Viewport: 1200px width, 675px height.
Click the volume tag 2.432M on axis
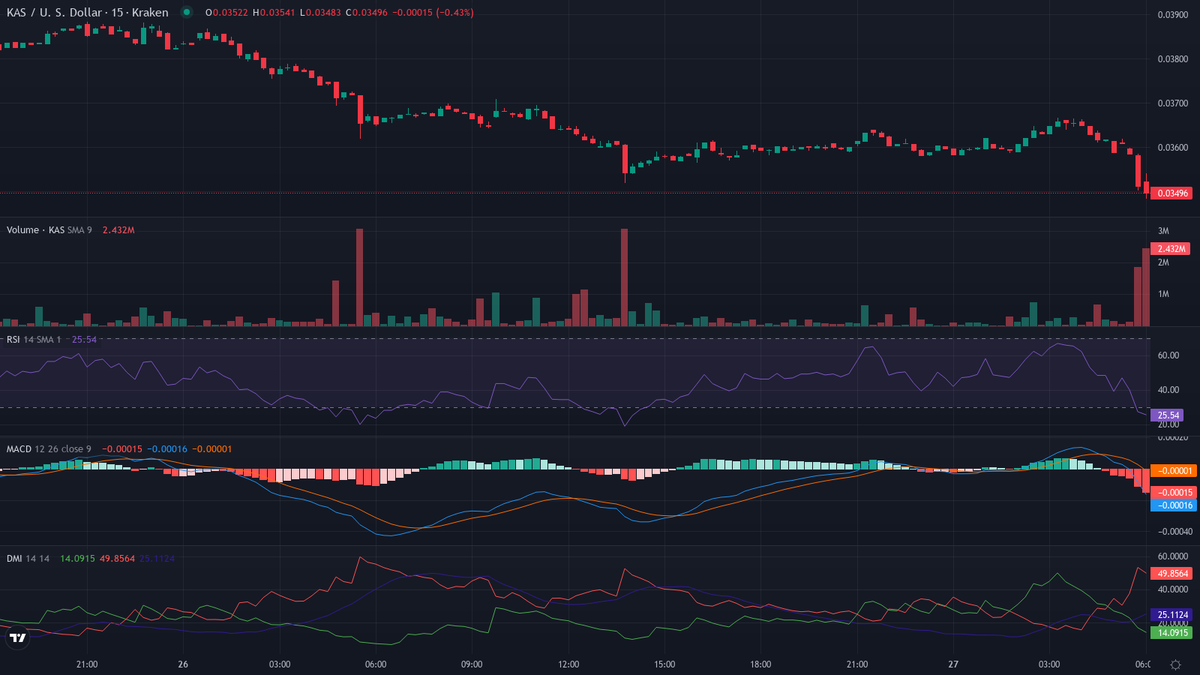click(1169, 248)
